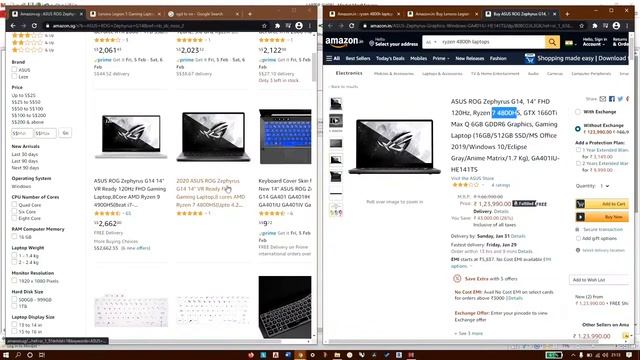Open the profile avatar in the right Chrome window
The height and width of the screenshot is (360, 640).
tap(616, 26)
